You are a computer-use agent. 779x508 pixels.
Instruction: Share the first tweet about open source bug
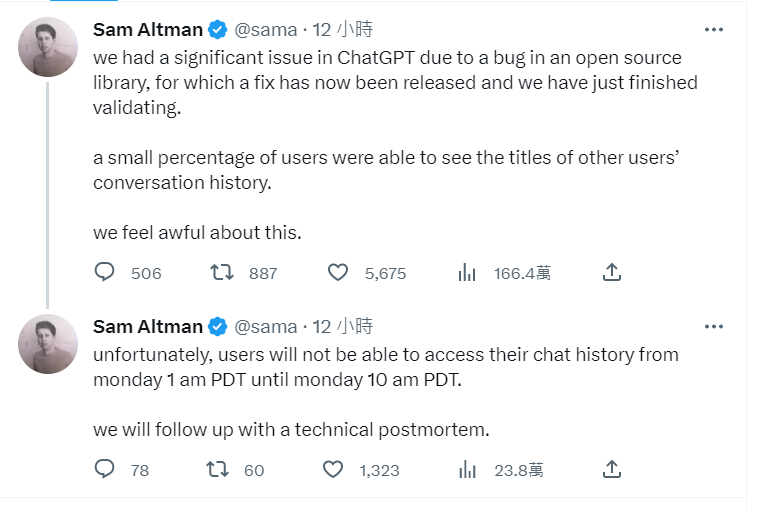(x=613, y=272)
